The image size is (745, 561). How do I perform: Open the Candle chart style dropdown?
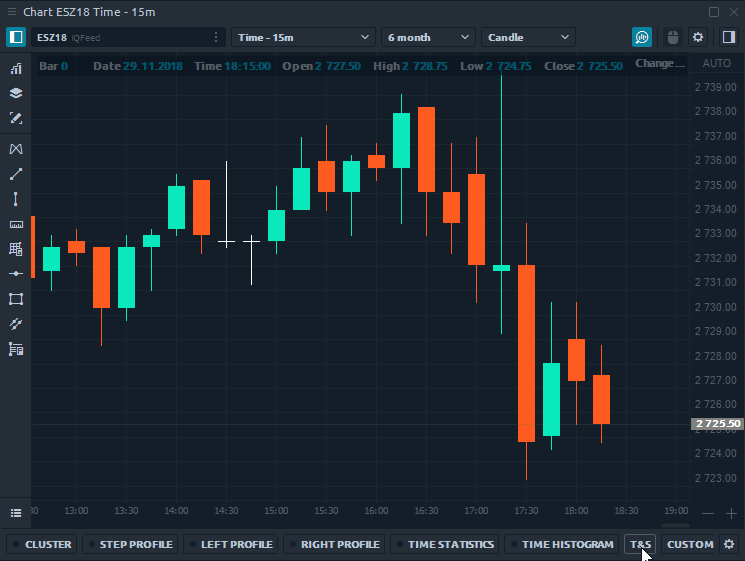(x=528, y=37)
